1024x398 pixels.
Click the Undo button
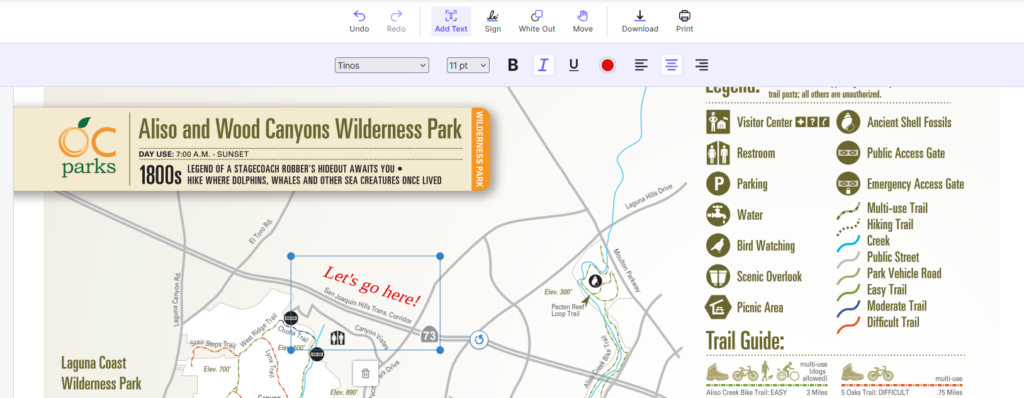tap(359, 22)
